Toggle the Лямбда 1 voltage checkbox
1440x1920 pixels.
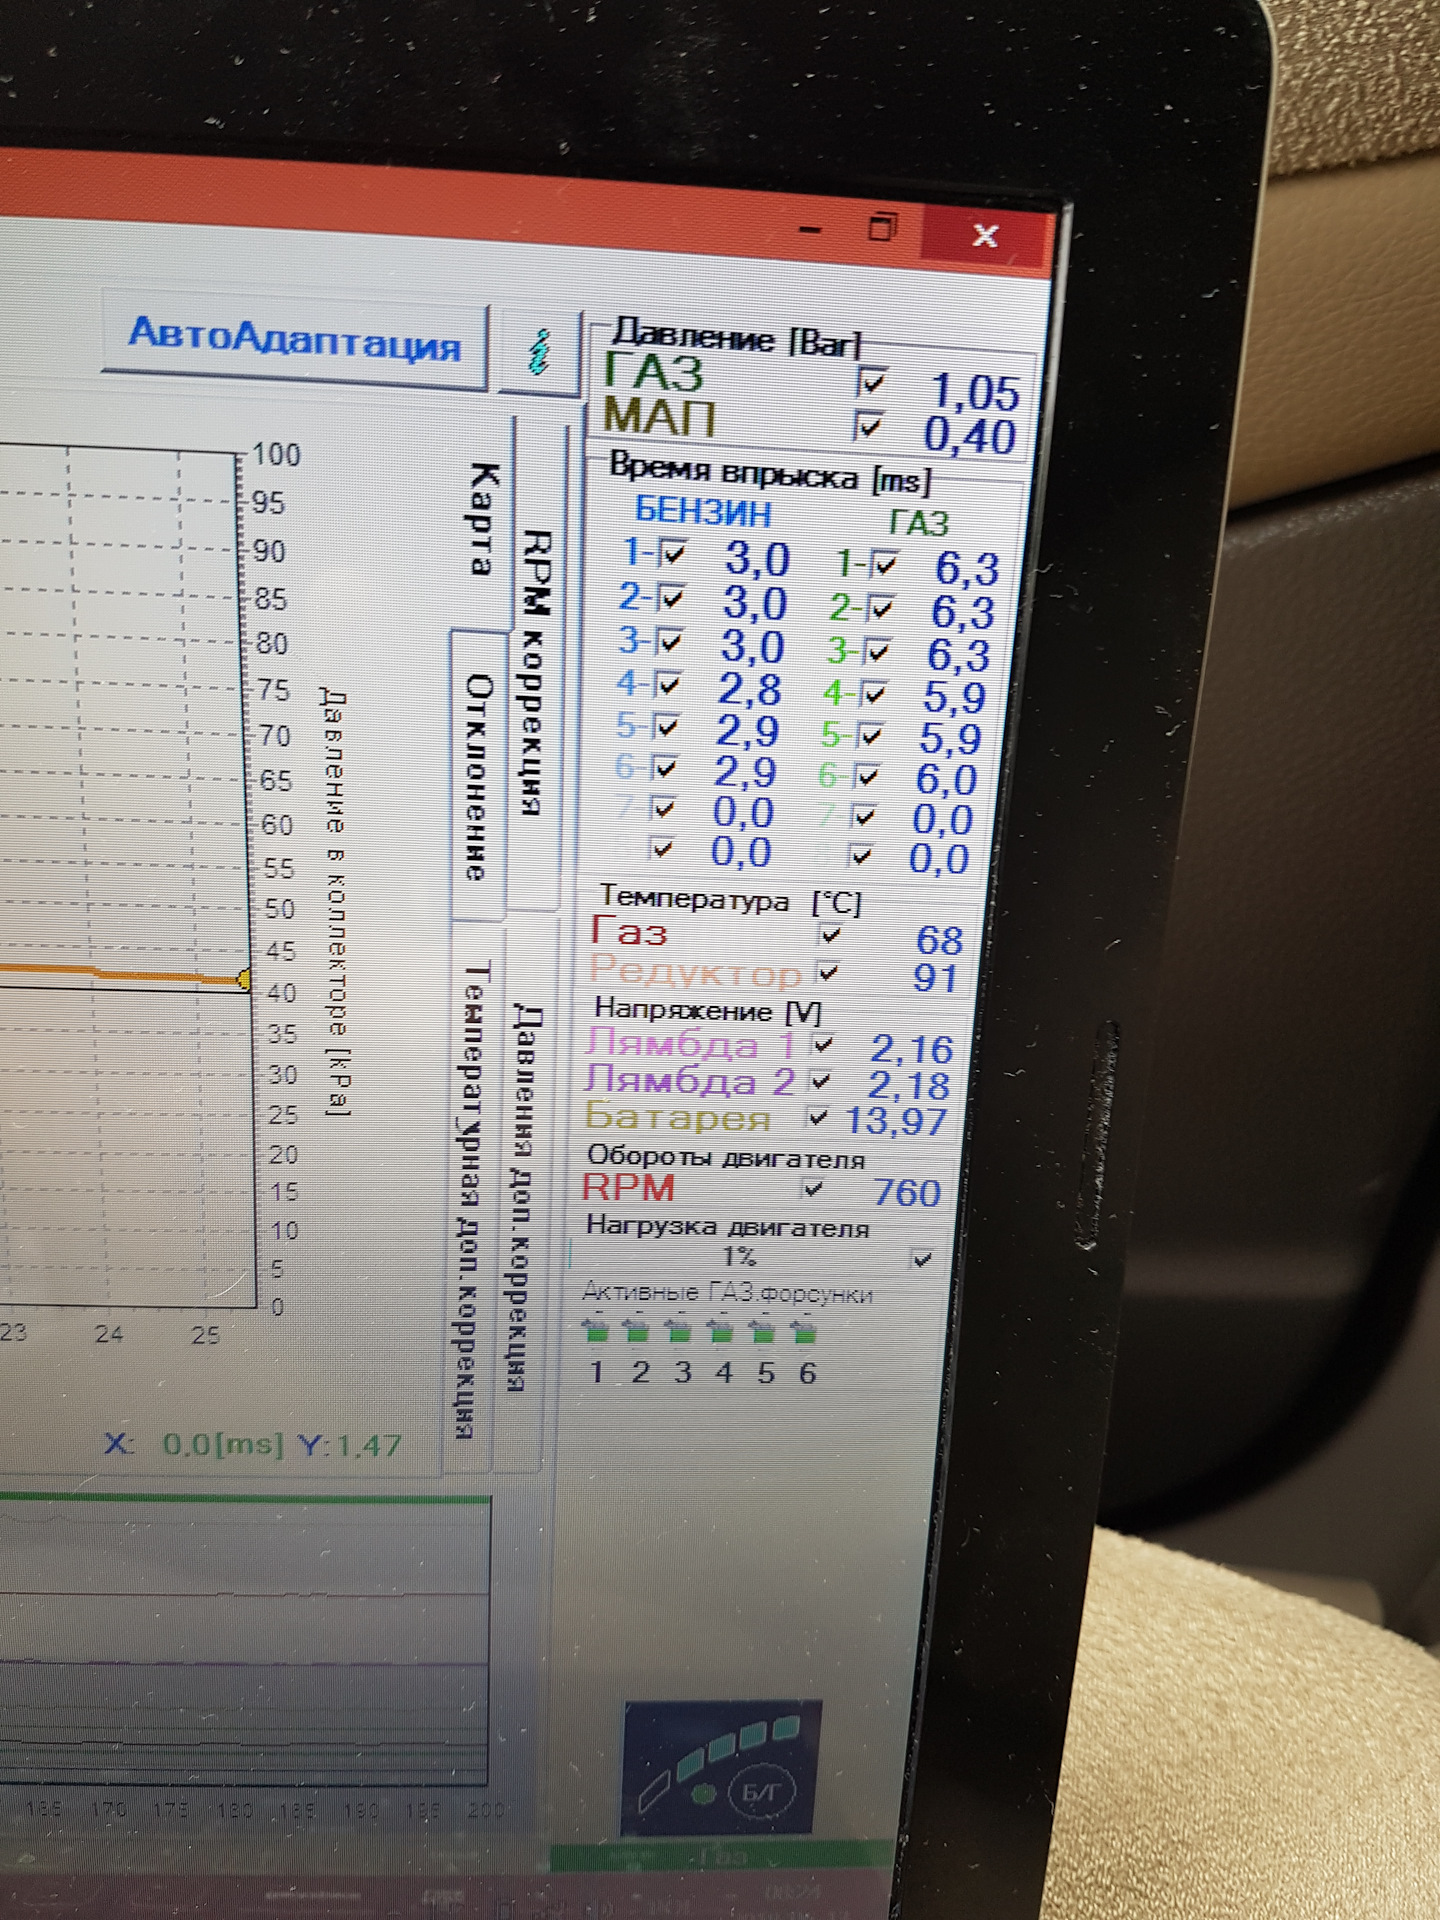click(823, 1045)
